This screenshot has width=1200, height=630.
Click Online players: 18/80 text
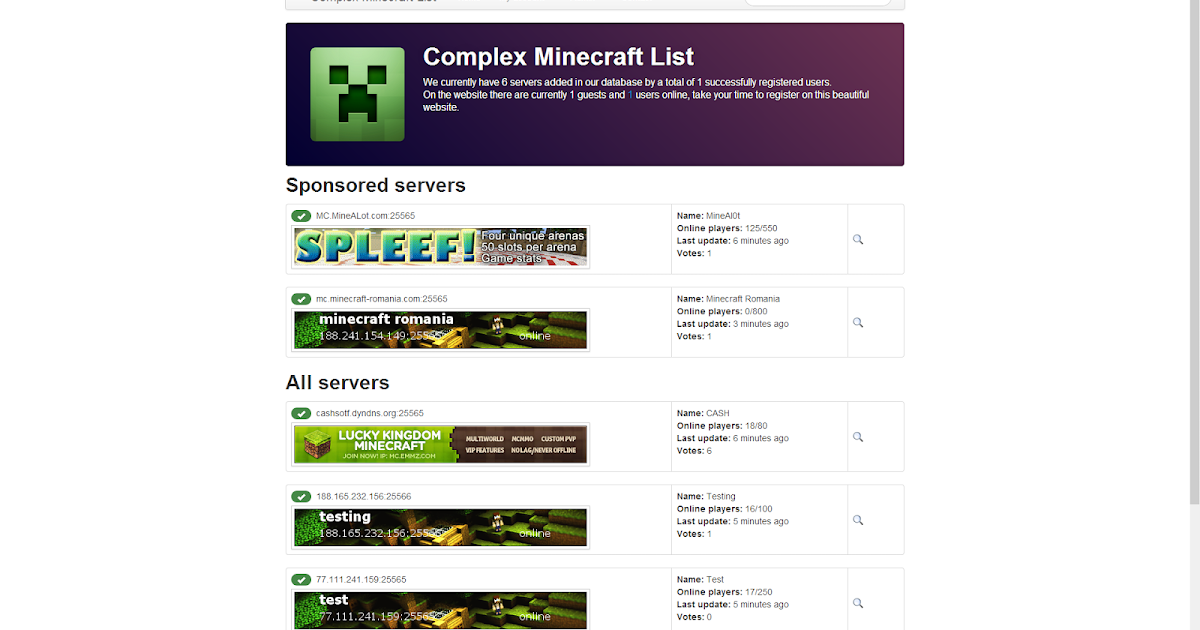722,425
